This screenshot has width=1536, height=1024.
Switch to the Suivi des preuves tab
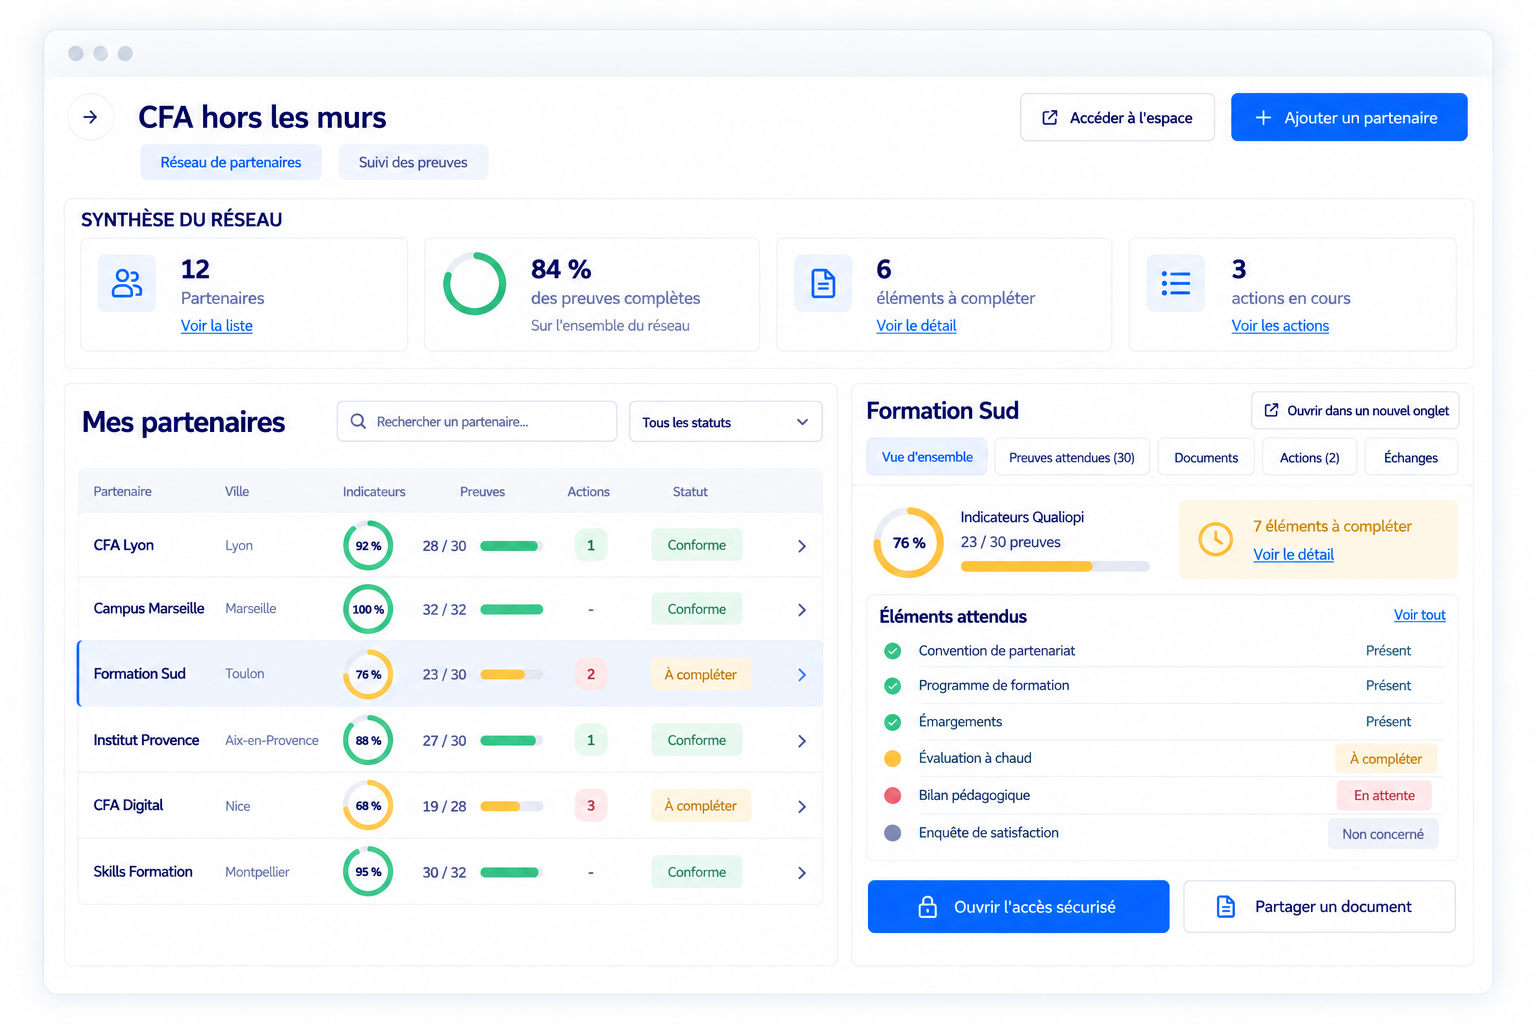(413, 162)
